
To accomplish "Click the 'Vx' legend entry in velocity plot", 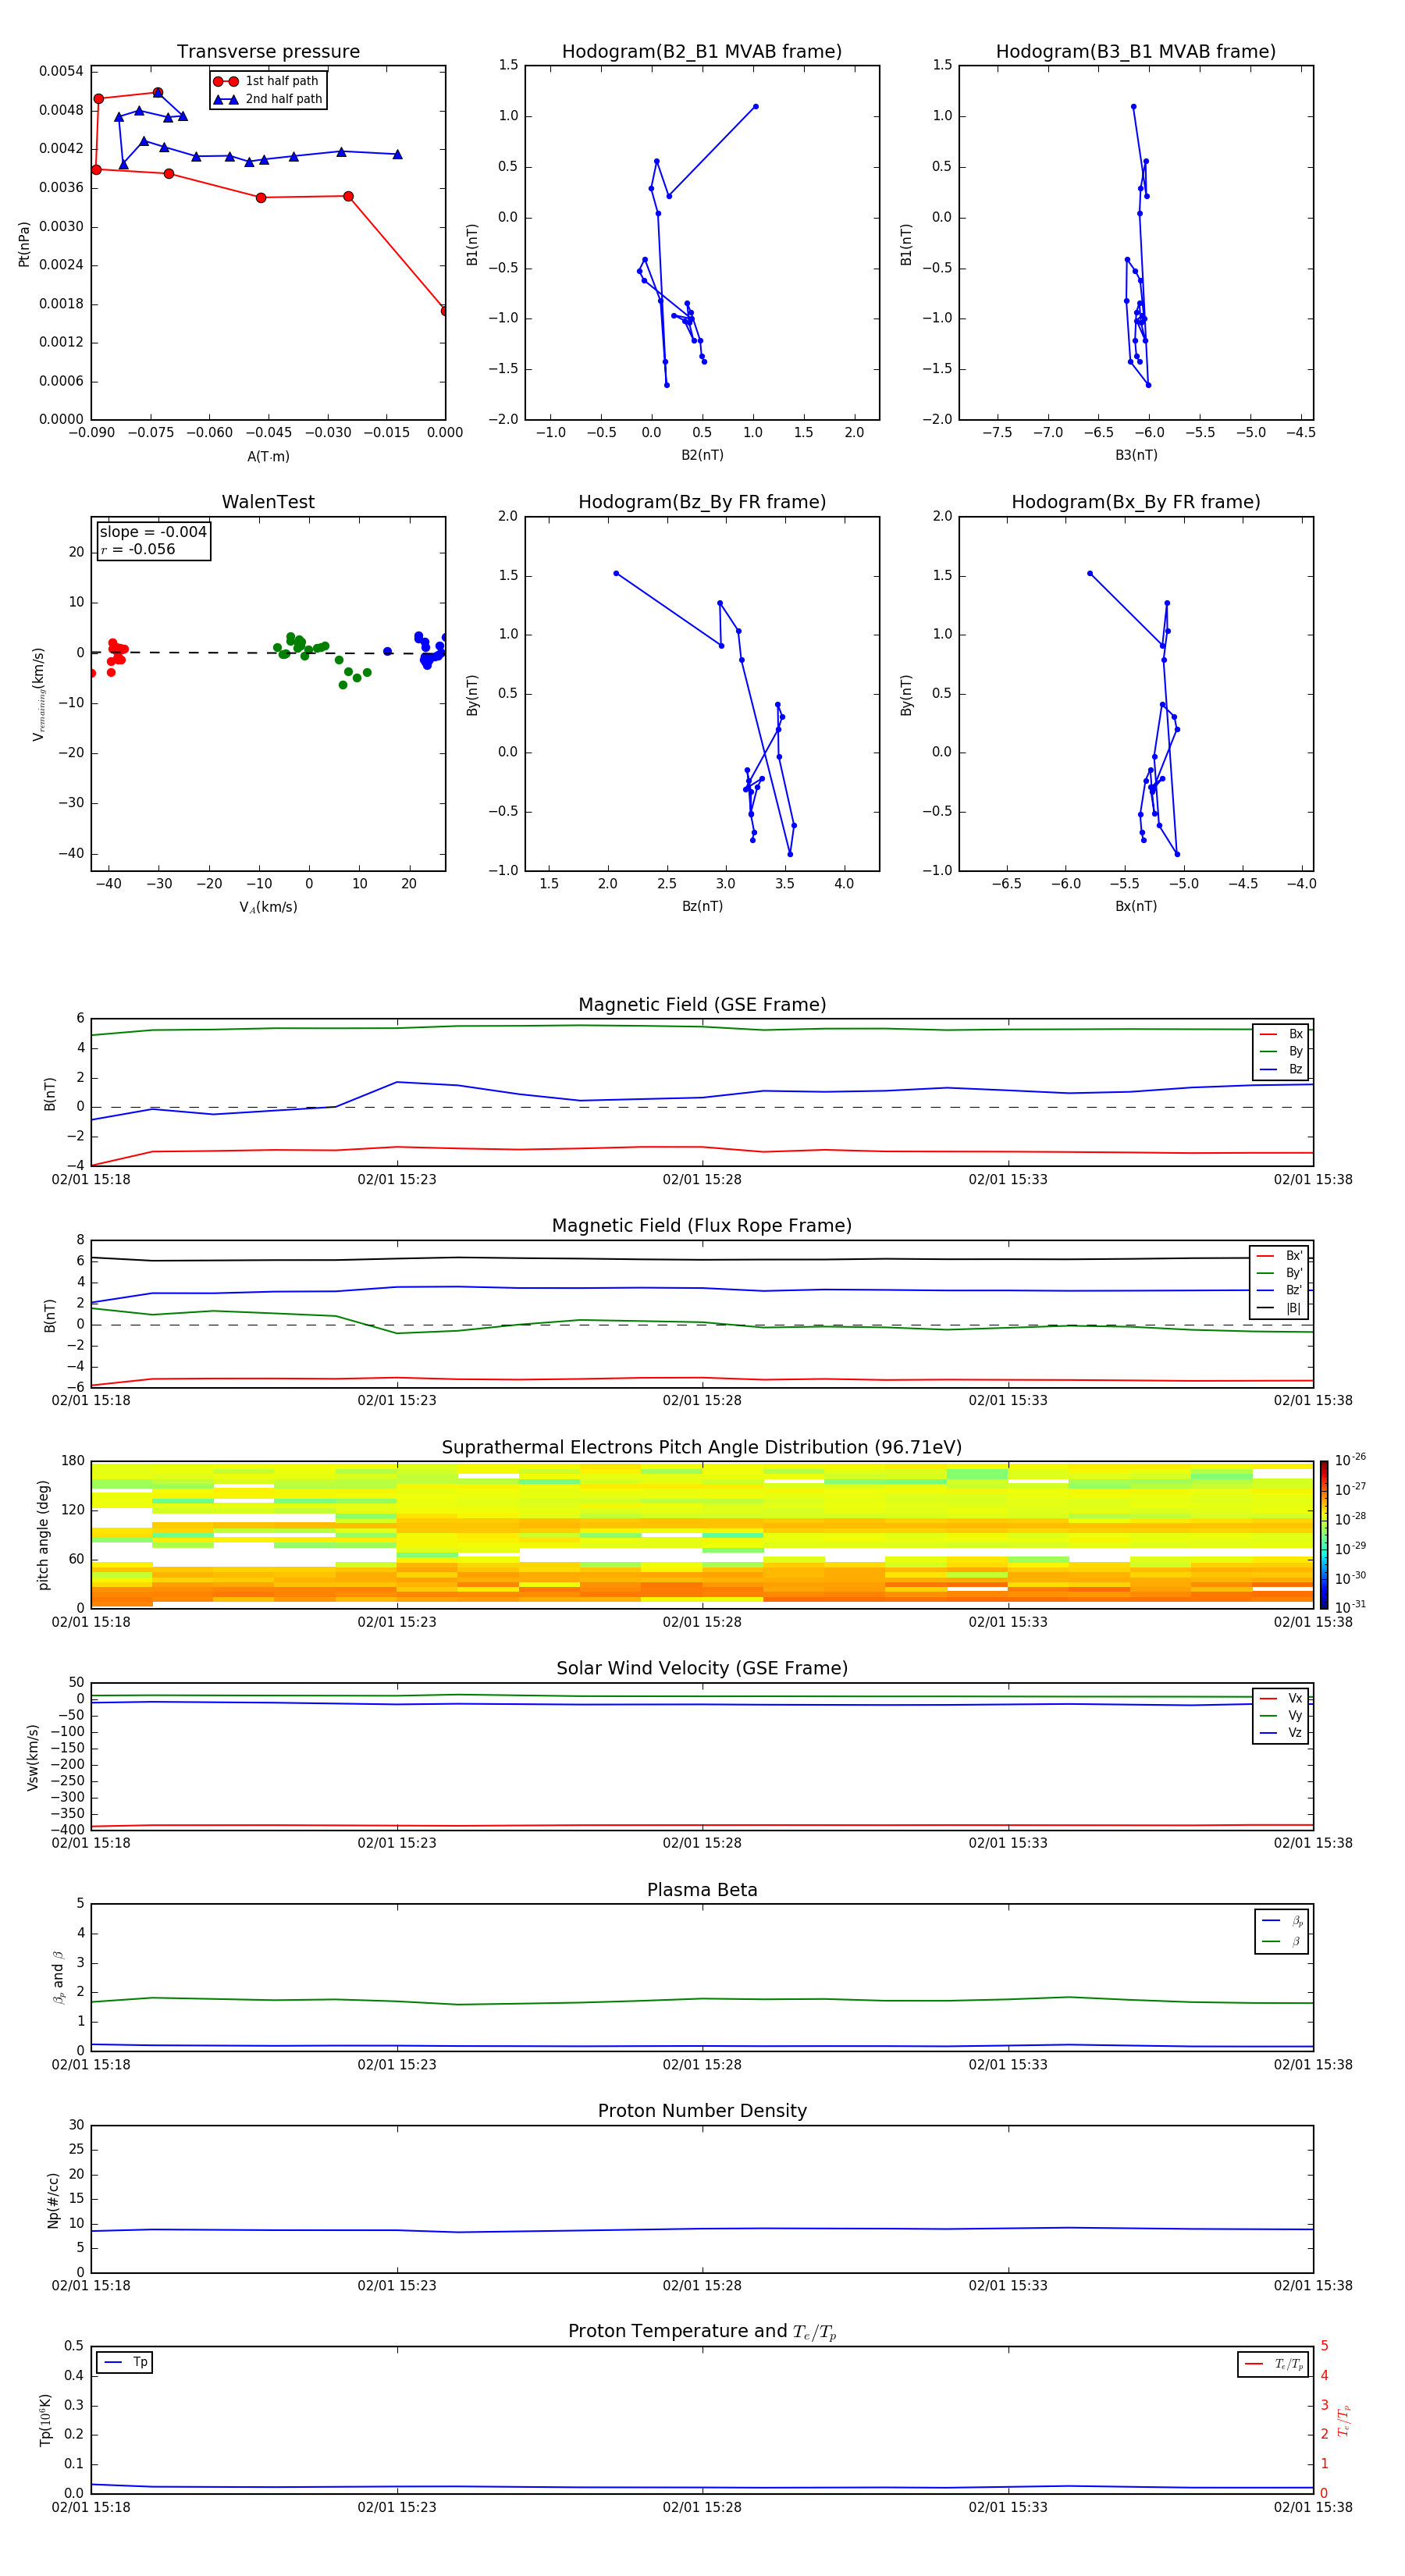I will click(1281, 1698).
